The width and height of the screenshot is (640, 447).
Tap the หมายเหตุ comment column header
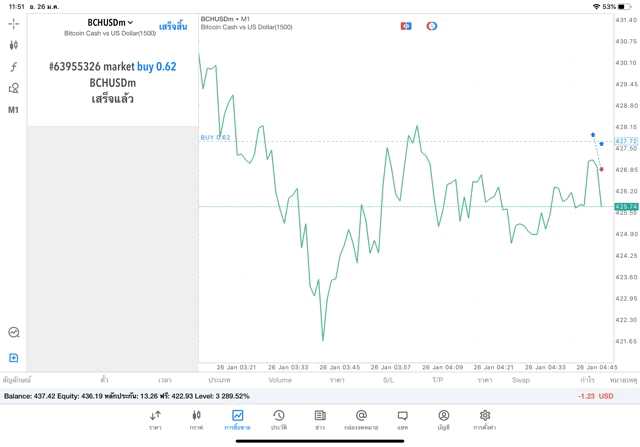coord(623,380)
